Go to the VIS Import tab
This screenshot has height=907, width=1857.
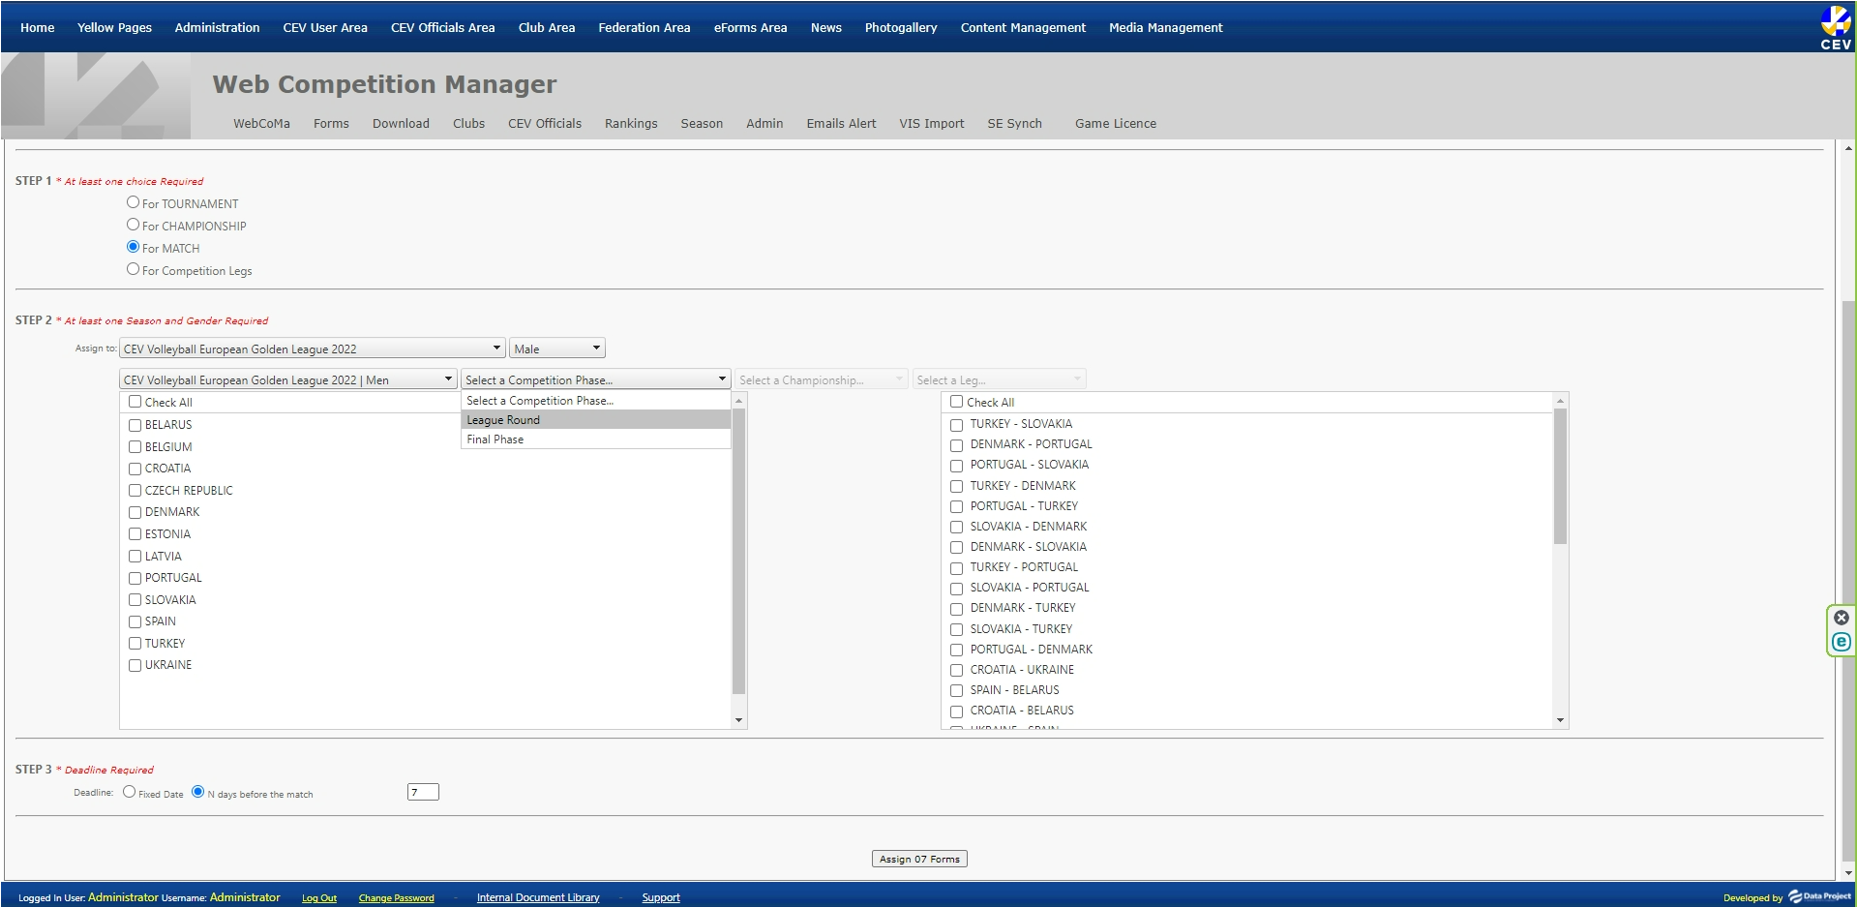[931, 124]
